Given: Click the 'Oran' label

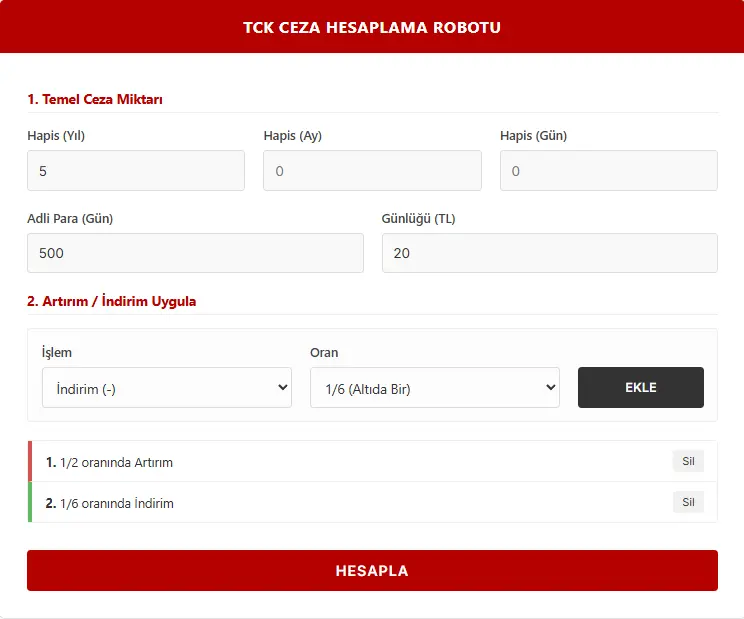Looking at the screenshot, I should click(324, 352).
